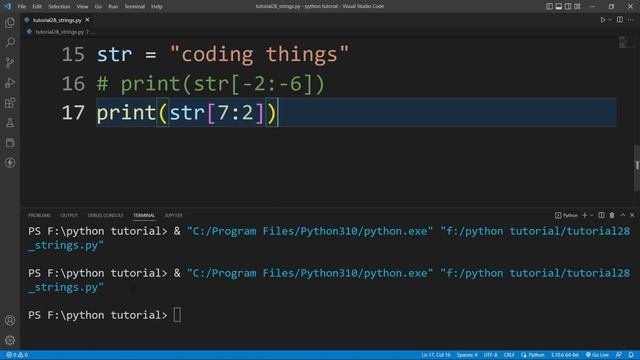The height and width of the screenshot is (360, 640).
Task: Run the Python file with play button
Action: (x=602, y=20)
